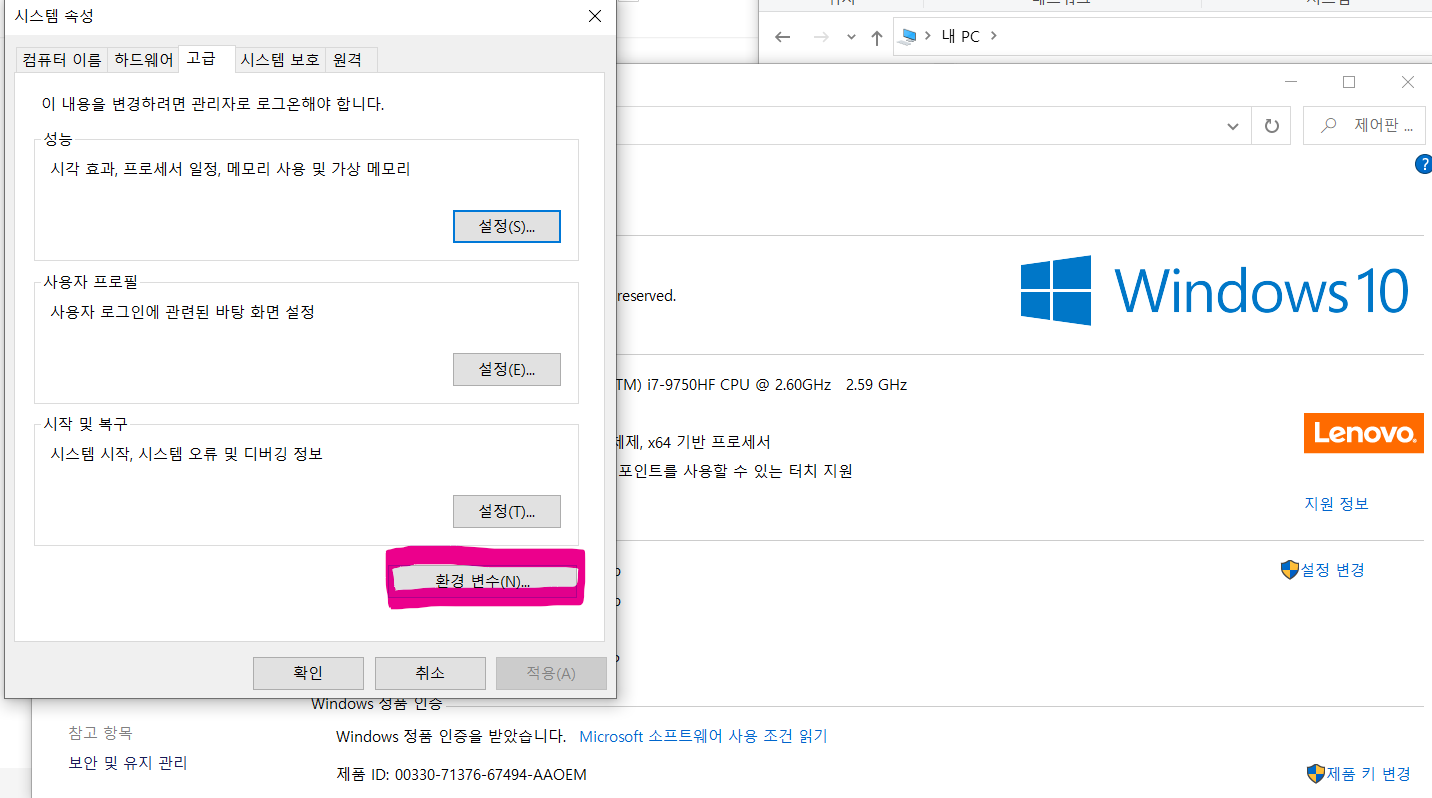This screenshot has height=798, width=1432.
Task: Click the 설정 변경 link
Action: coord(1332,570)
